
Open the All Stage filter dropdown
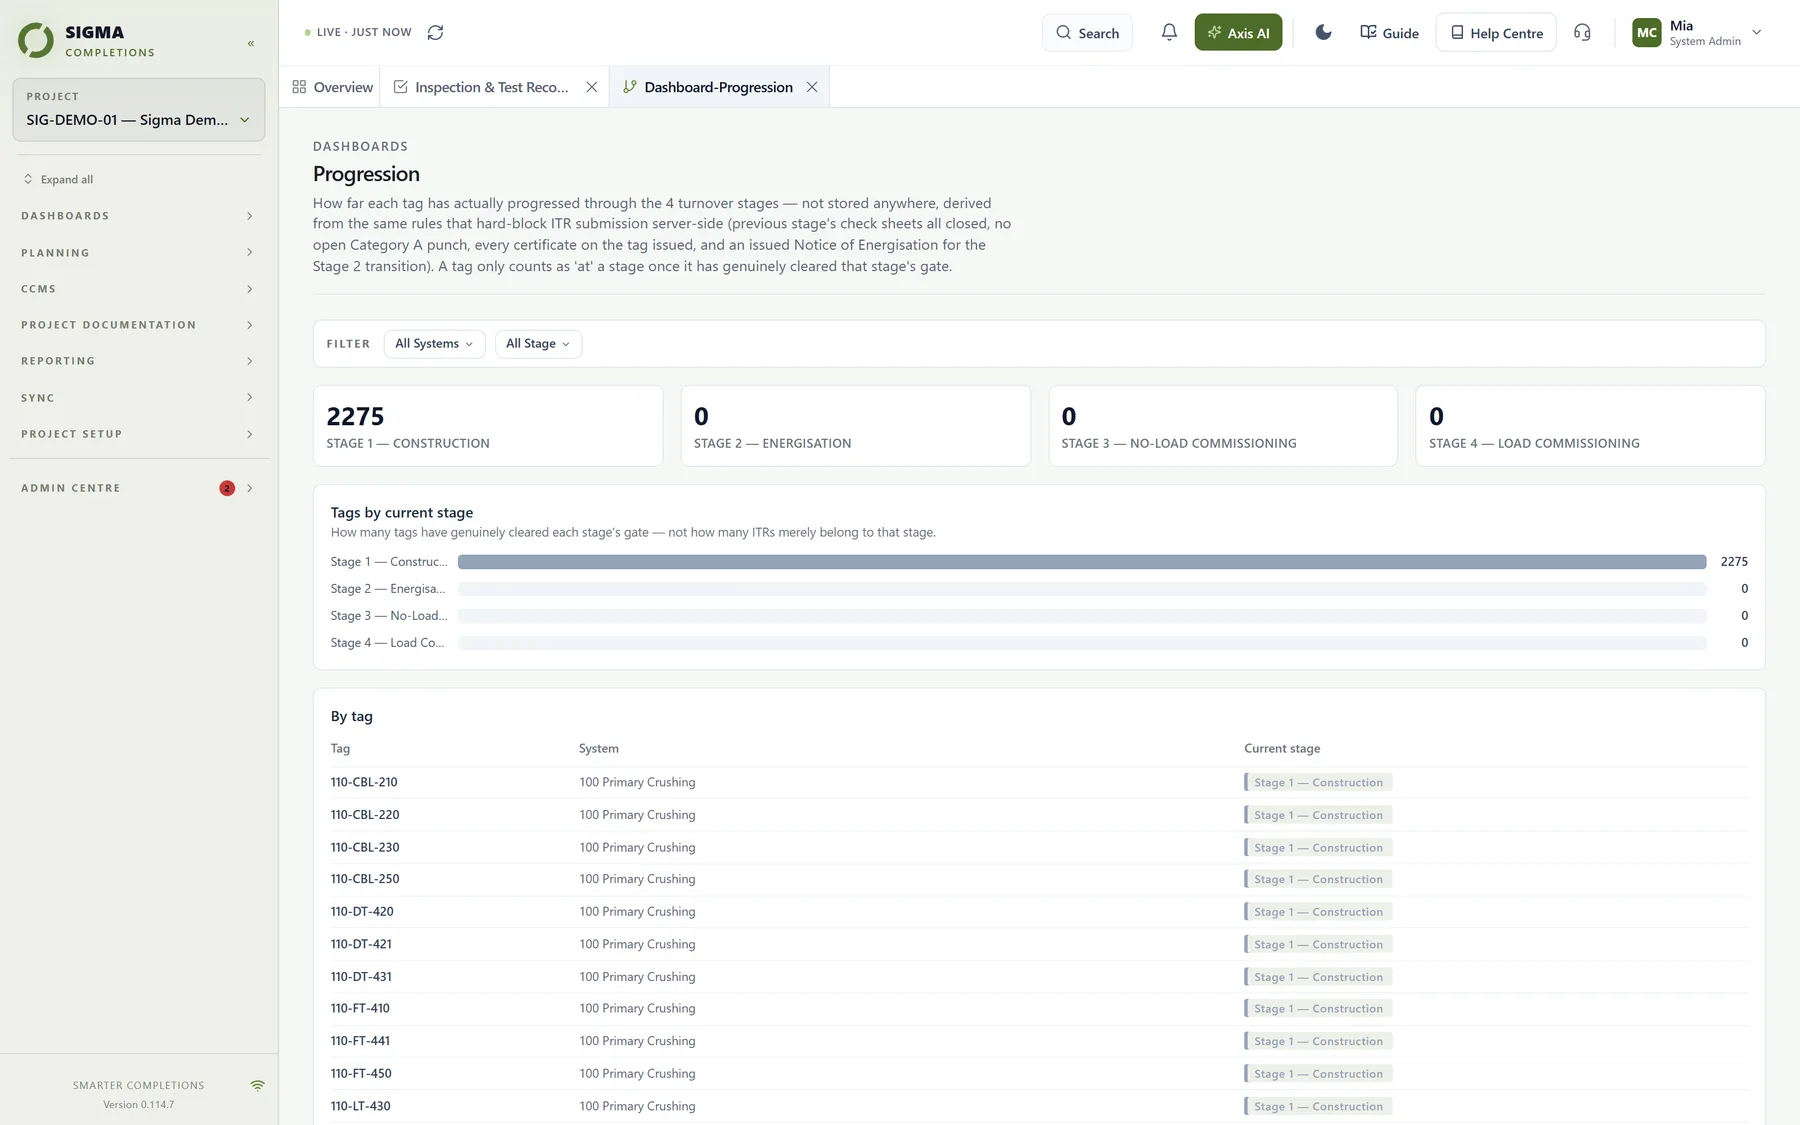(x=538, y=343)
